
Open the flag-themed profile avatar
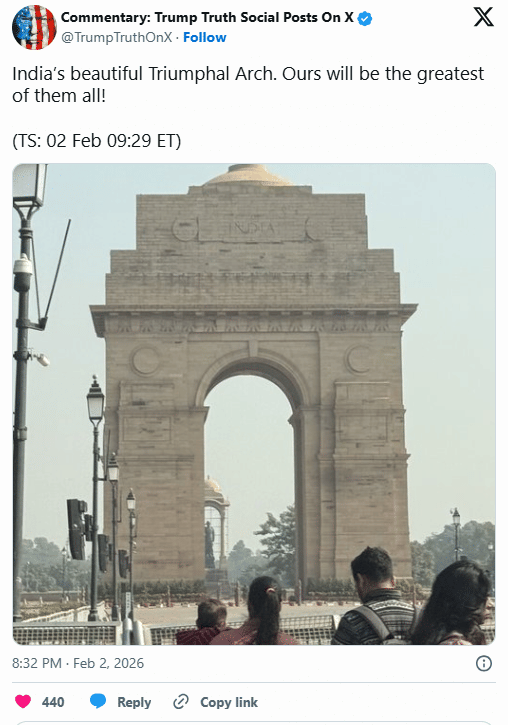(x=34, y=27)
